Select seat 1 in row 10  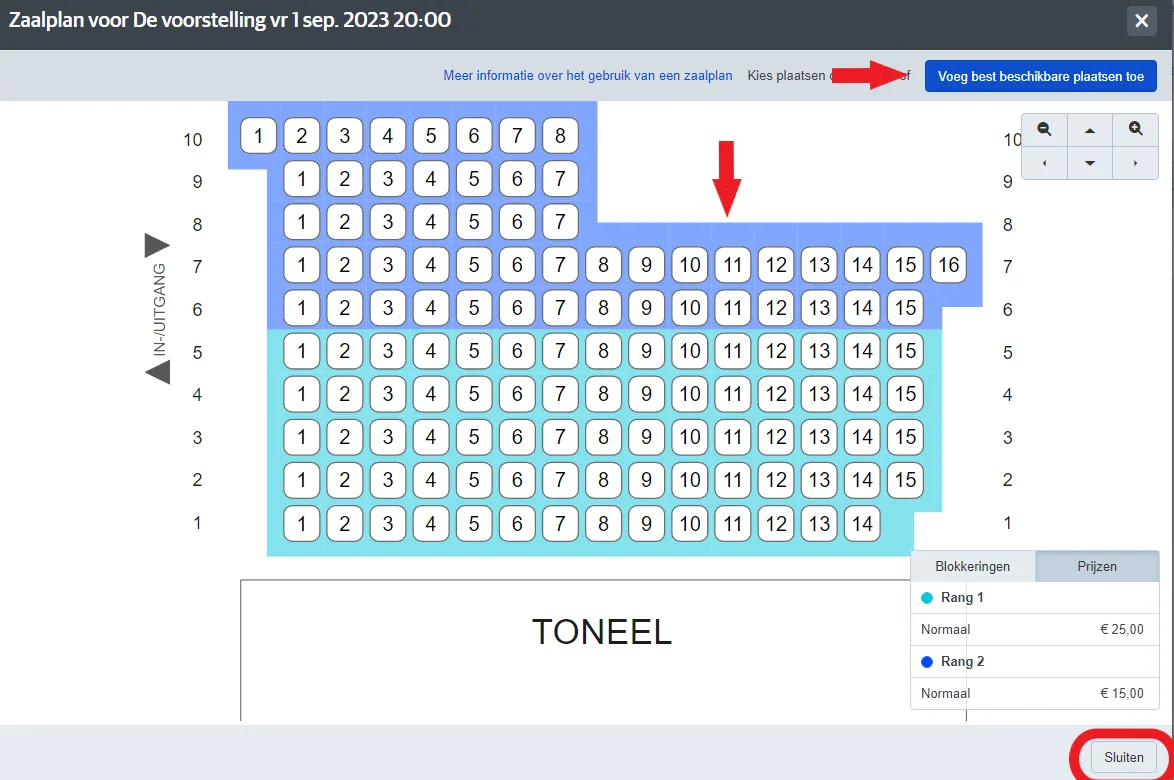(258, 136)
